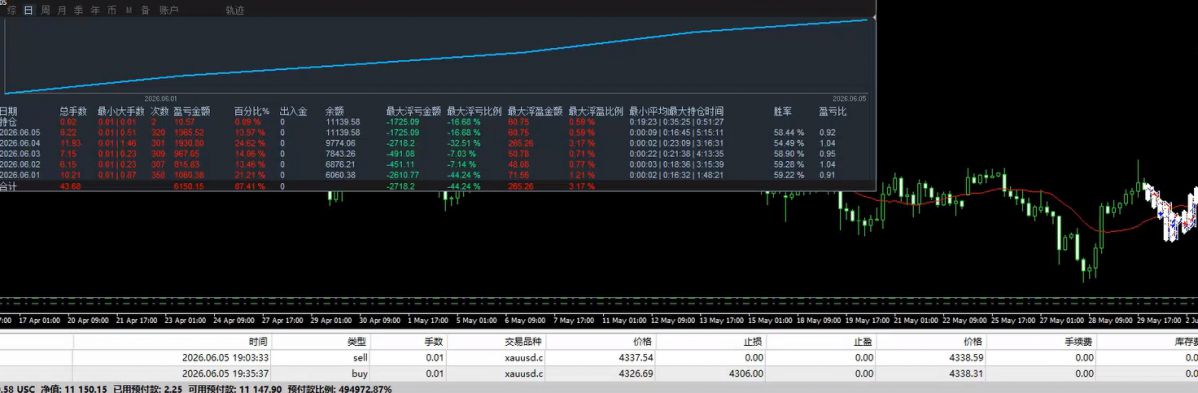The height and width of the screenshot is (393, 1198).
Task: Click max floating loss -2610.77
Action: (x=402, y=175)
